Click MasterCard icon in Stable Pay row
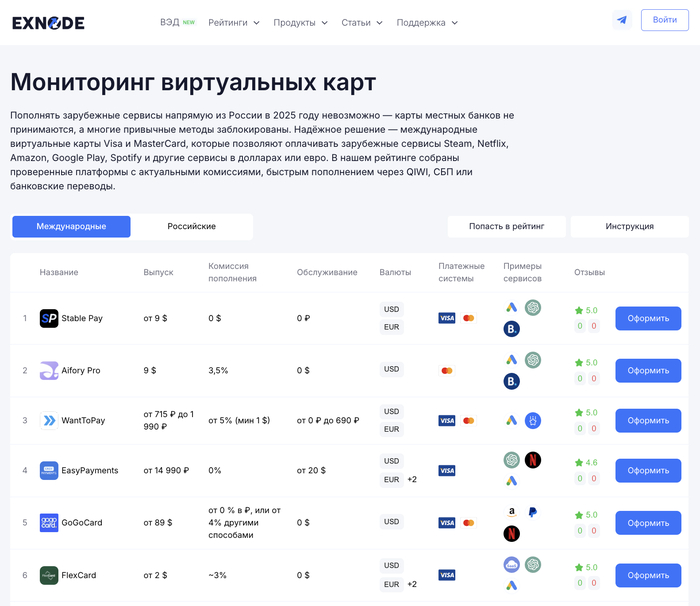 tap(468, 318)
